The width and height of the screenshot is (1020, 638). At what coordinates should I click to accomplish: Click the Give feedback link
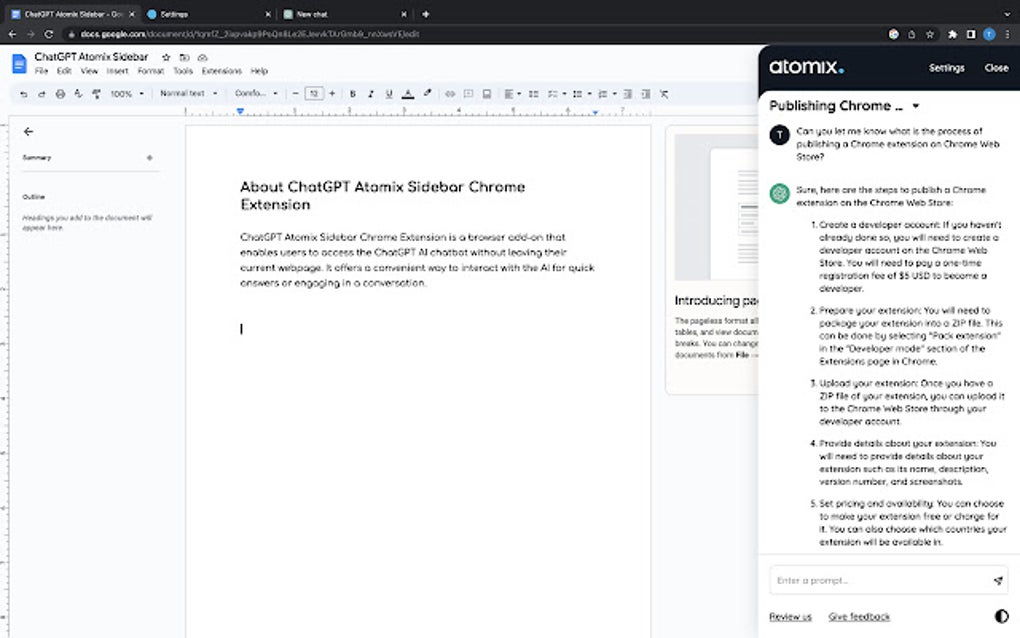coord(858,617)
